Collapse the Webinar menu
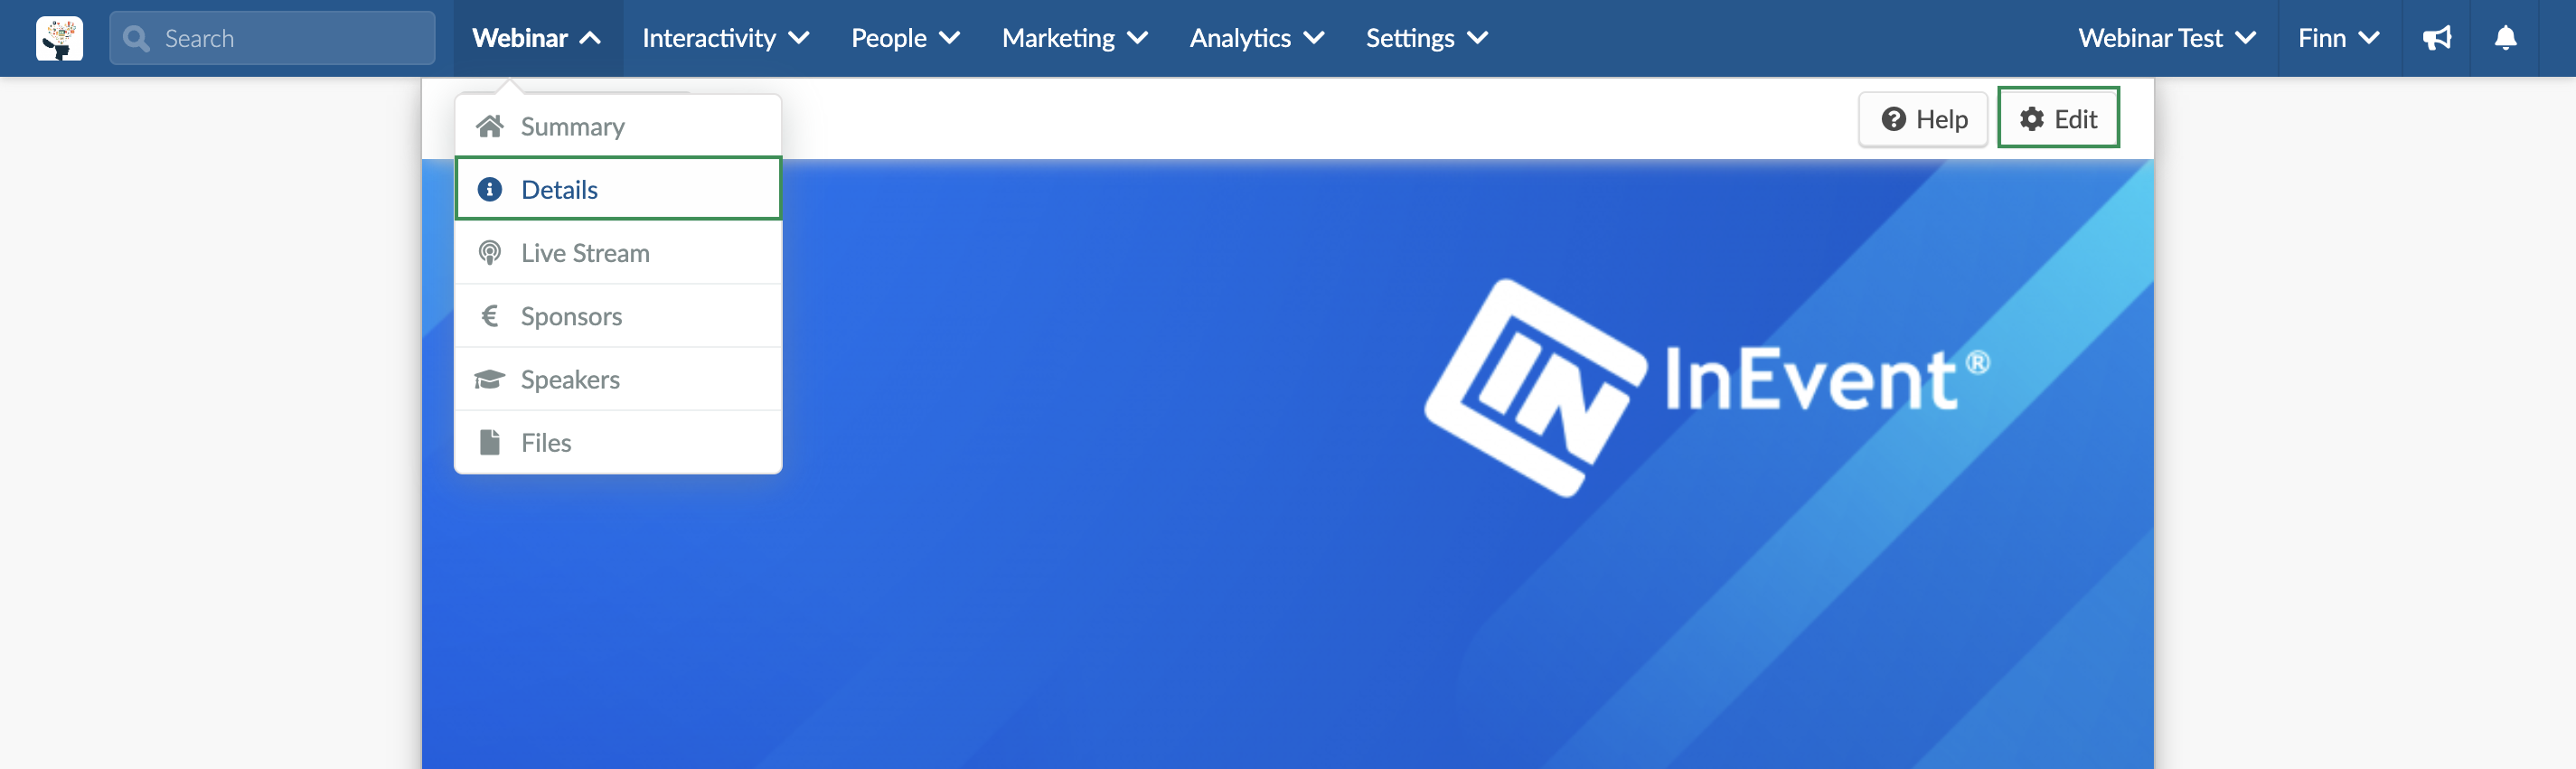The height and width of the screenshot is (769, 2576). click(x=538, y=38)
